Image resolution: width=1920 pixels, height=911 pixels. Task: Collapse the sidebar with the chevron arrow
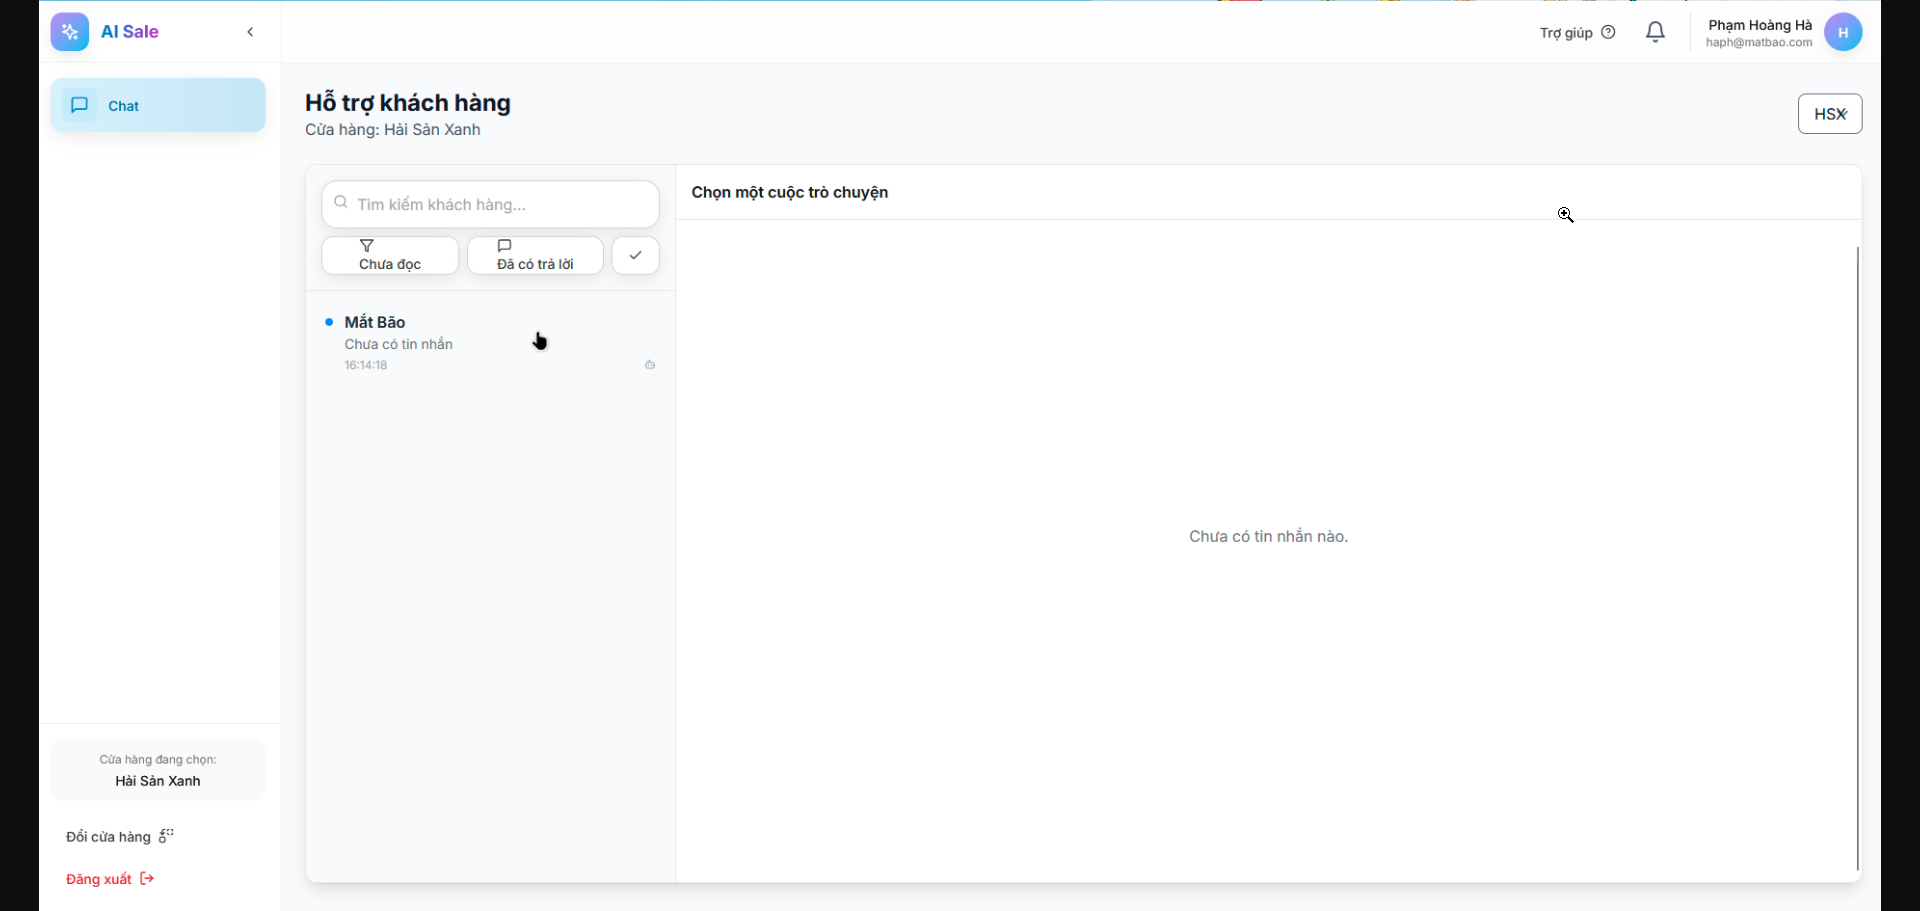point(250,32)
